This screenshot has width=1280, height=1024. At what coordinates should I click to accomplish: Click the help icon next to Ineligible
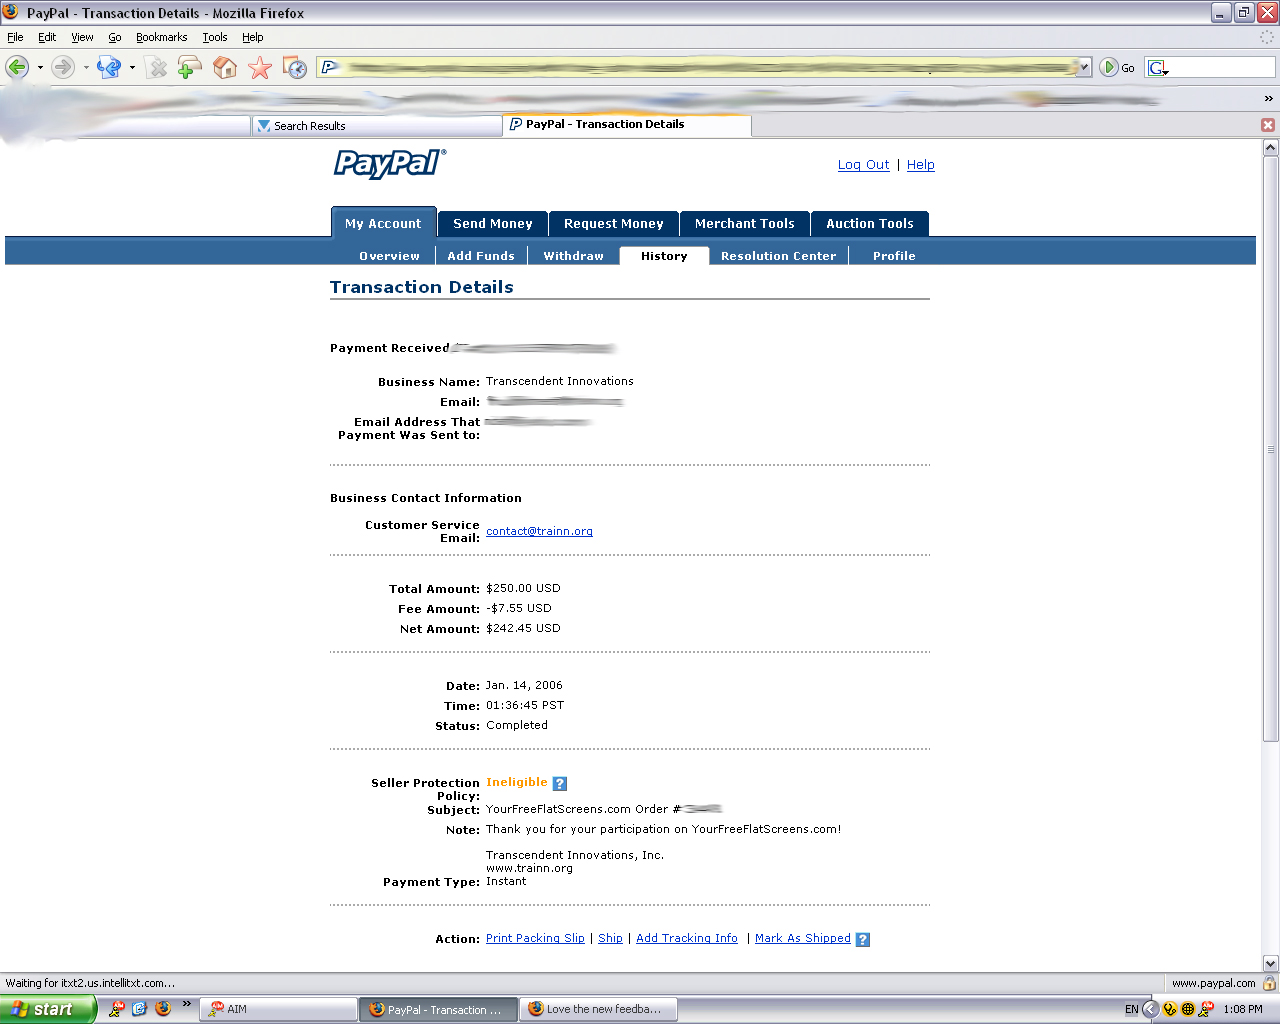[560, 784]
